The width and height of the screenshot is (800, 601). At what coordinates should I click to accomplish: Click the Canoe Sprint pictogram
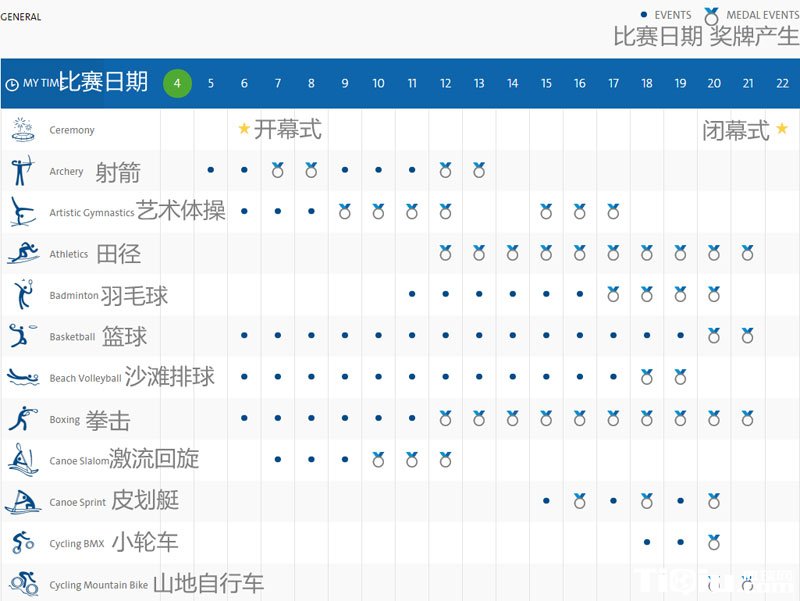point(22,502)
